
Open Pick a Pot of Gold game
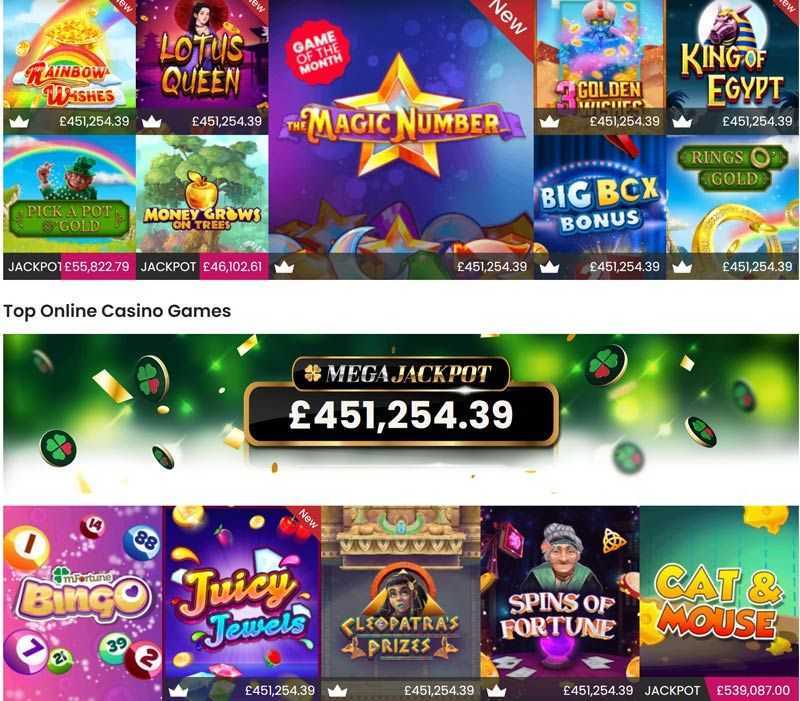[x=69, y=207]
